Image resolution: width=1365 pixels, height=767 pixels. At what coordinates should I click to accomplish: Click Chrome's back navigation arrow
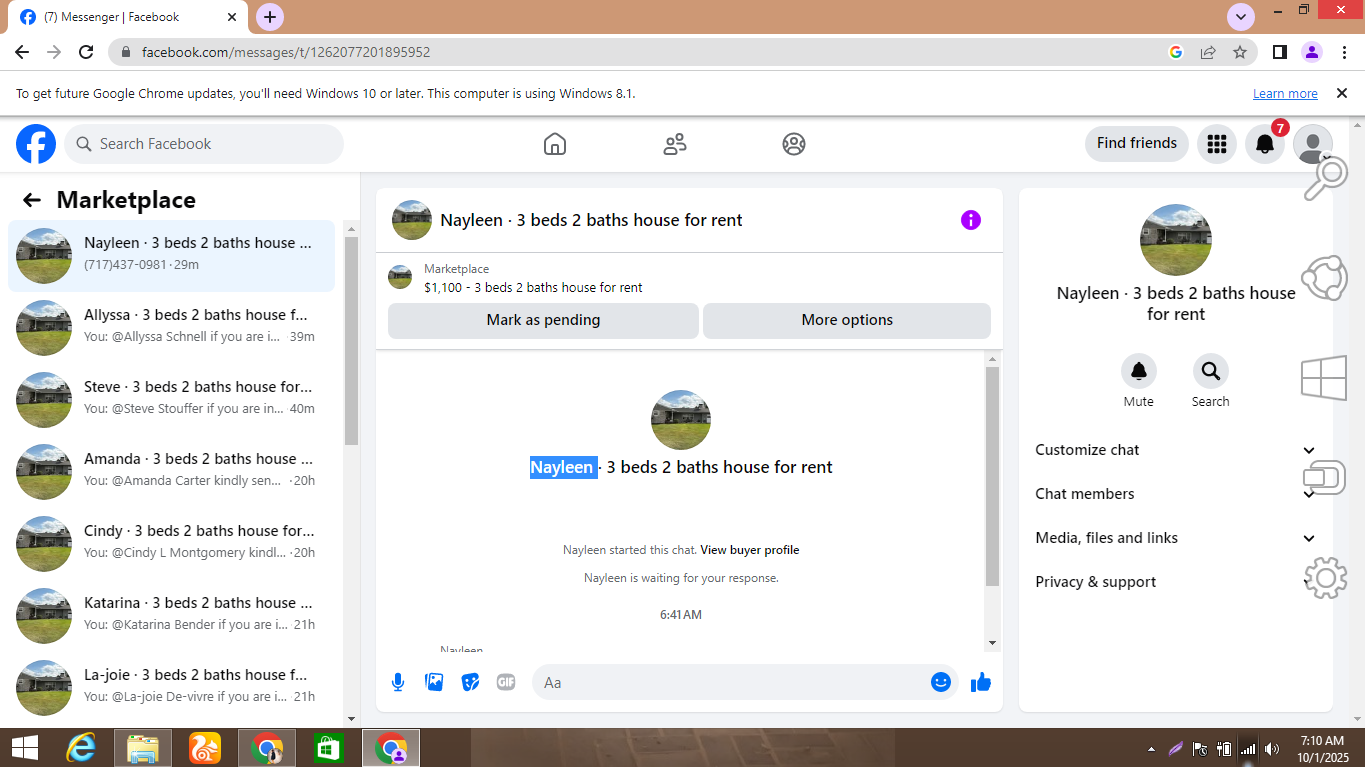22,52
